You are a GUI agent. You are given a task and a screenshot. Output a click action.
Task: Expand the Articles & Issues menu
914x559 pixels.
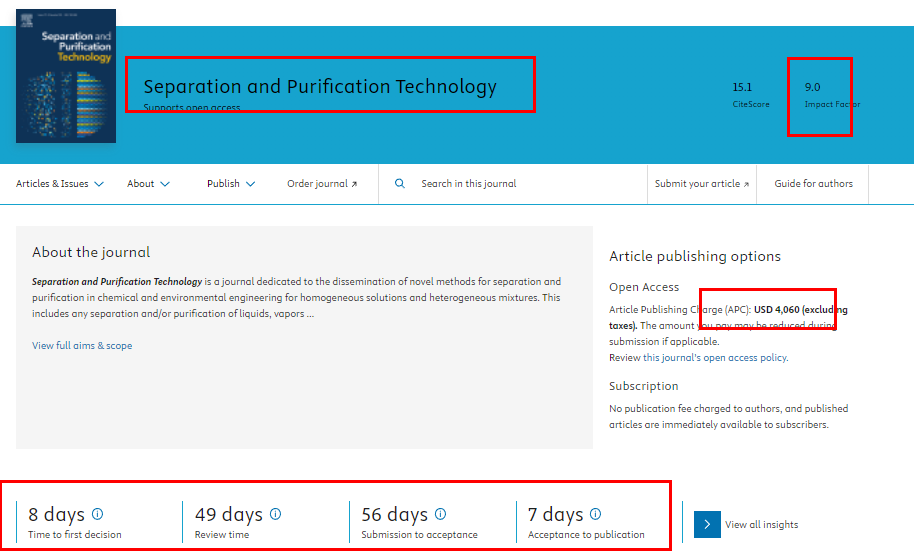pyautogui.click(x=60, y=184)
